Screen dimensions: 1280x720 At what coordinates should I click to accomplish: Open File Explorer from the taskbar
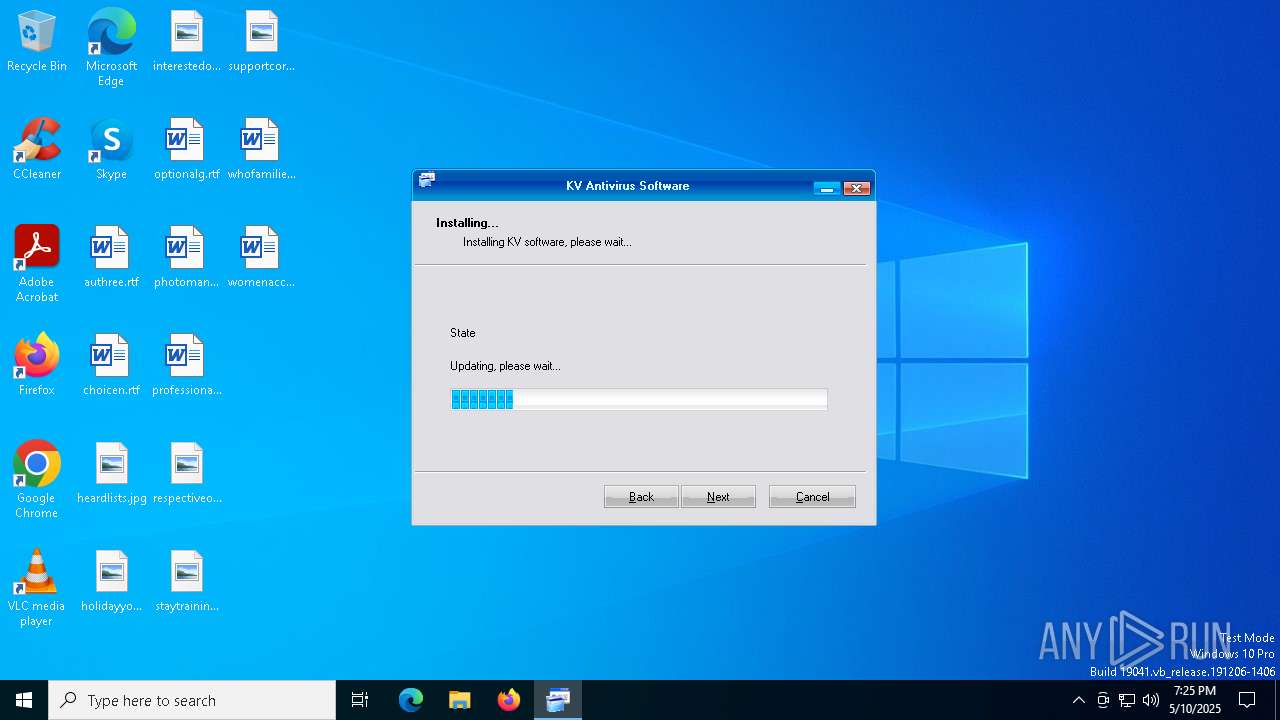[459, 700]
